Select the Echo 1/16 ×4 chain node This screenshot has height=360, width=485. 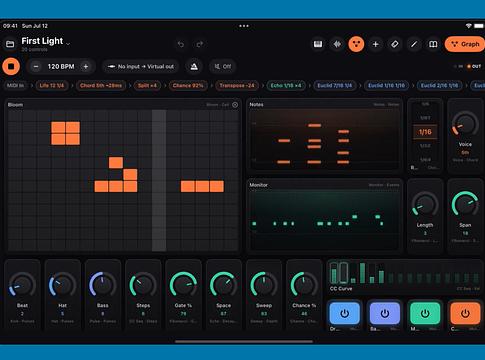click(286, 86)
